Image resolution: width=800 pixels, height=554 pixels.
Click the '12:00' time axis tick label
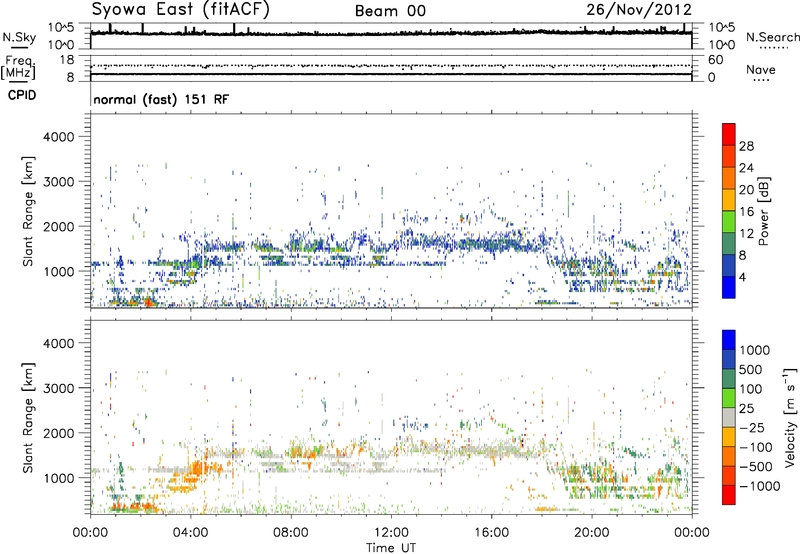391,533
